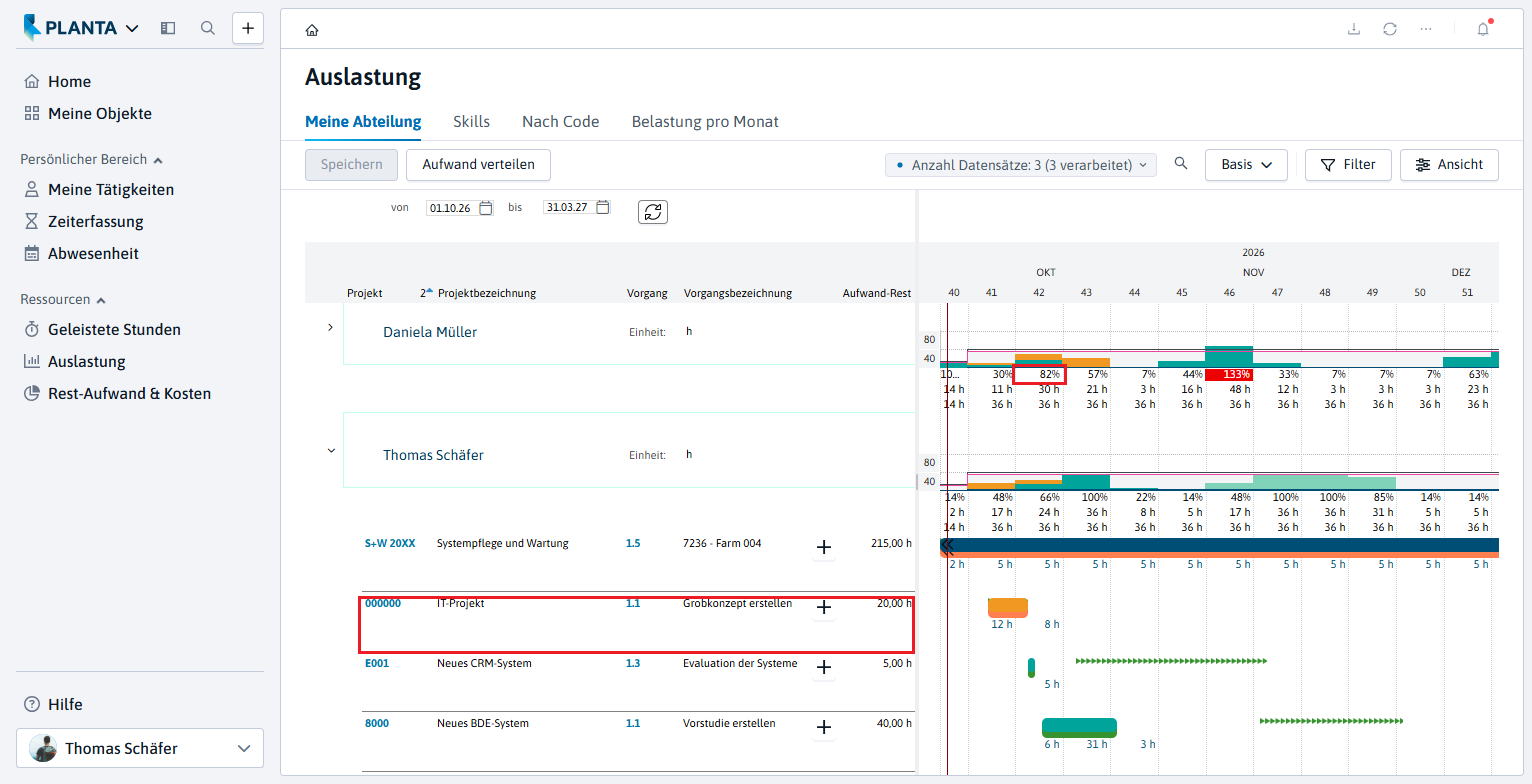
Task: Open calendar picker for the von date
Action: [486, 208]
